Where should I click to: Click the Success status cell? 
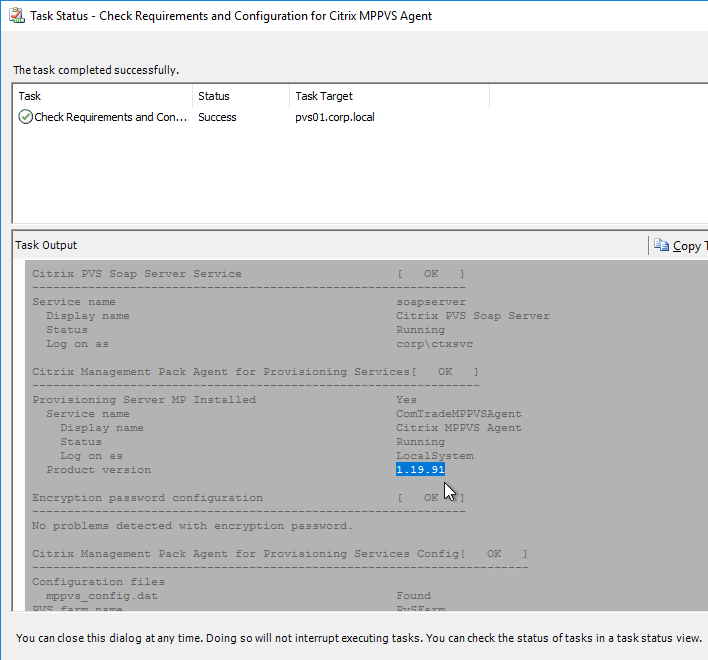(217, 117)
